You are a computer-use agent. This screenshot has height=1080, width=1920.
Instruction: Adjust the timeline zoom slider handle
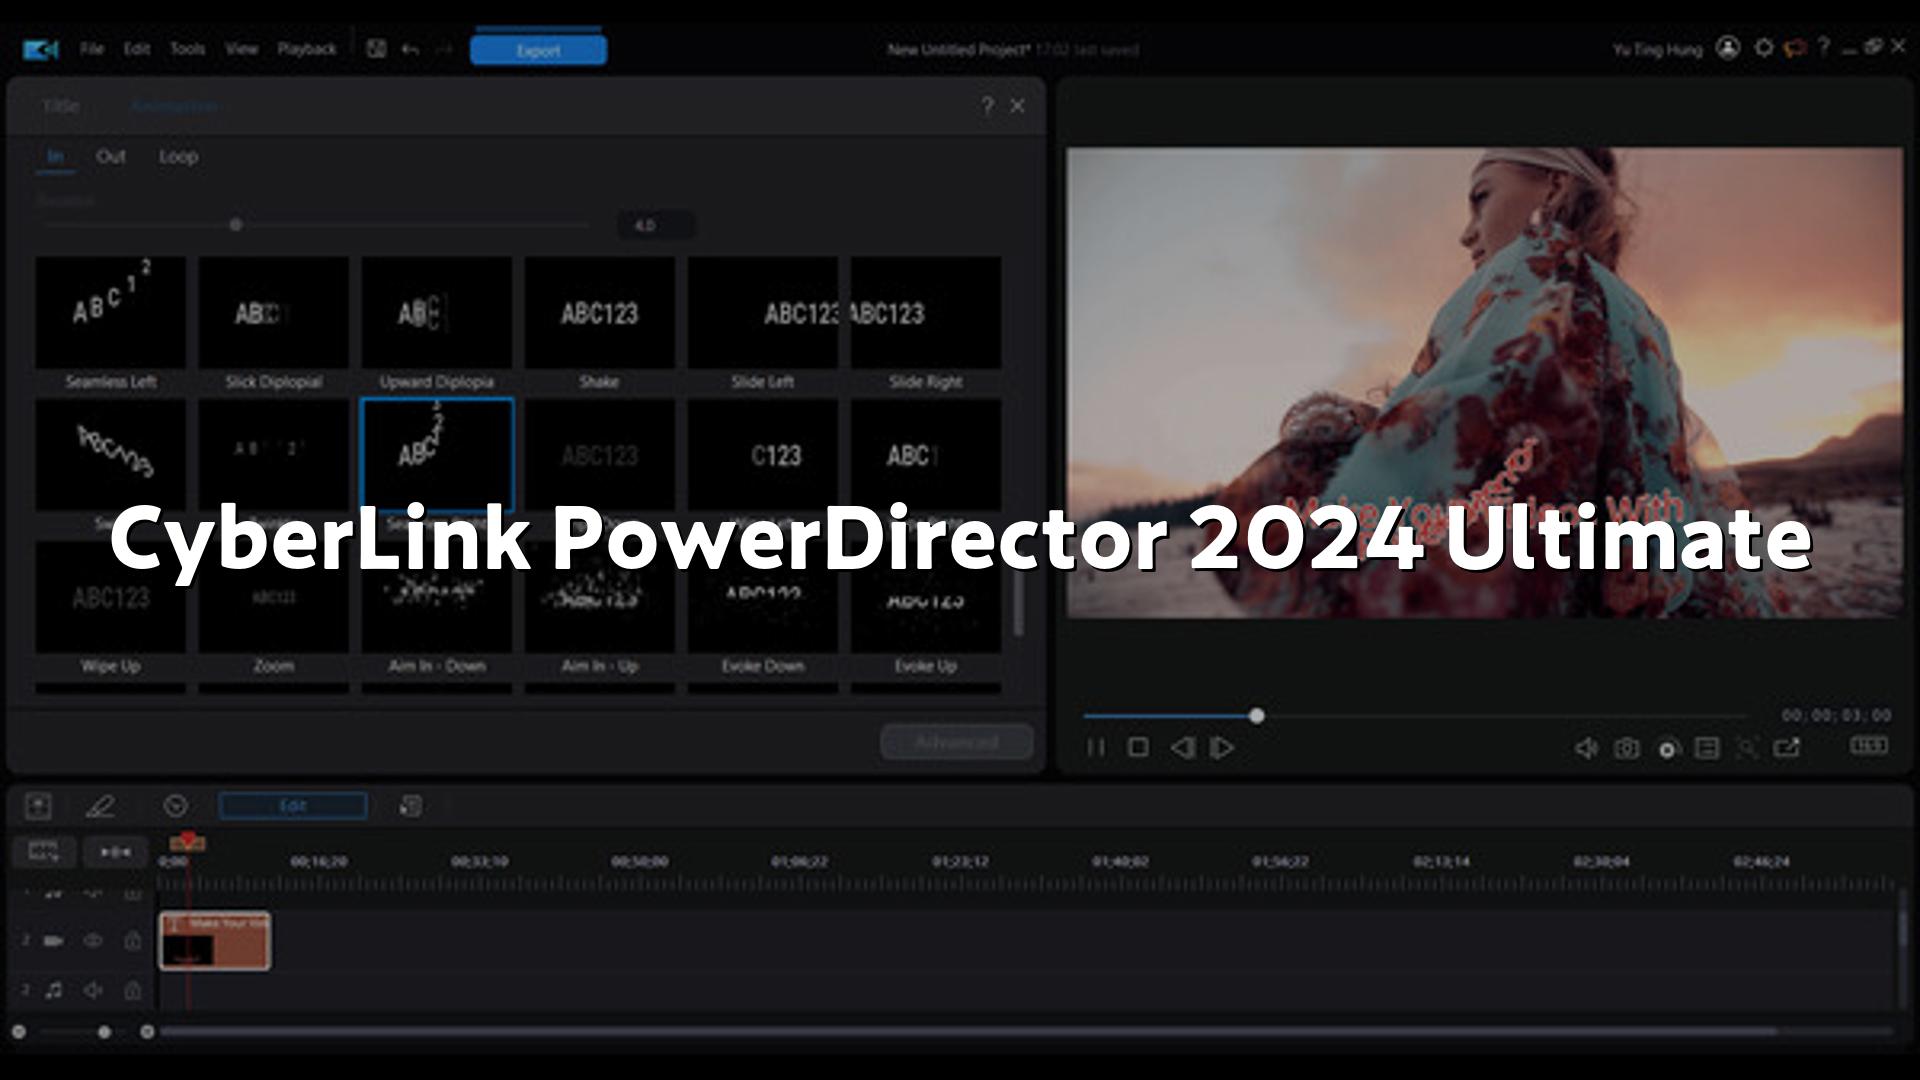pyautogui.click(x=104, y=1032)
